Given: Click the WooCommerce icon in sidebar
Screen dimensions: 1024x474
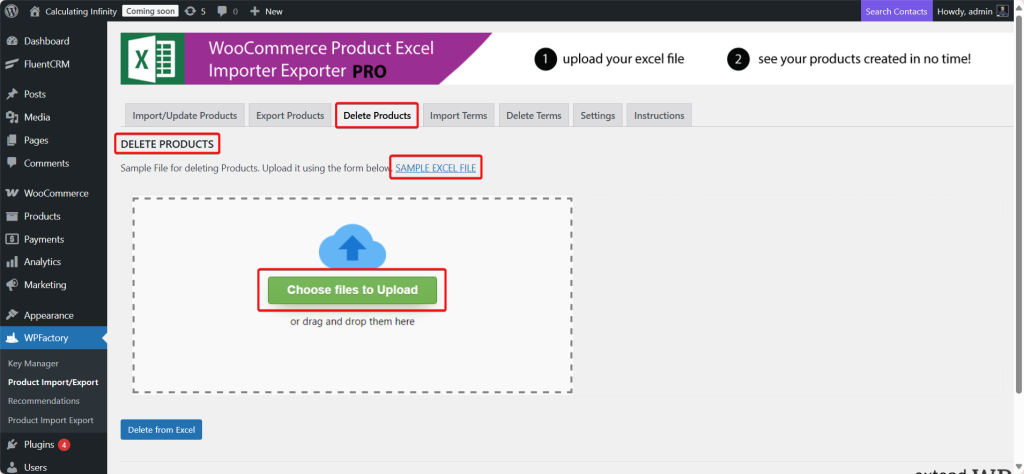Looking at the screenshot, I should (x=12, y=193).
